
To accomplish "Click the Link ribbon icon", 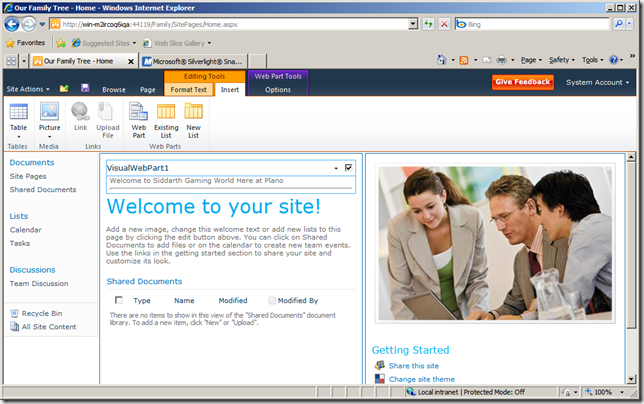I will (80, 112).
